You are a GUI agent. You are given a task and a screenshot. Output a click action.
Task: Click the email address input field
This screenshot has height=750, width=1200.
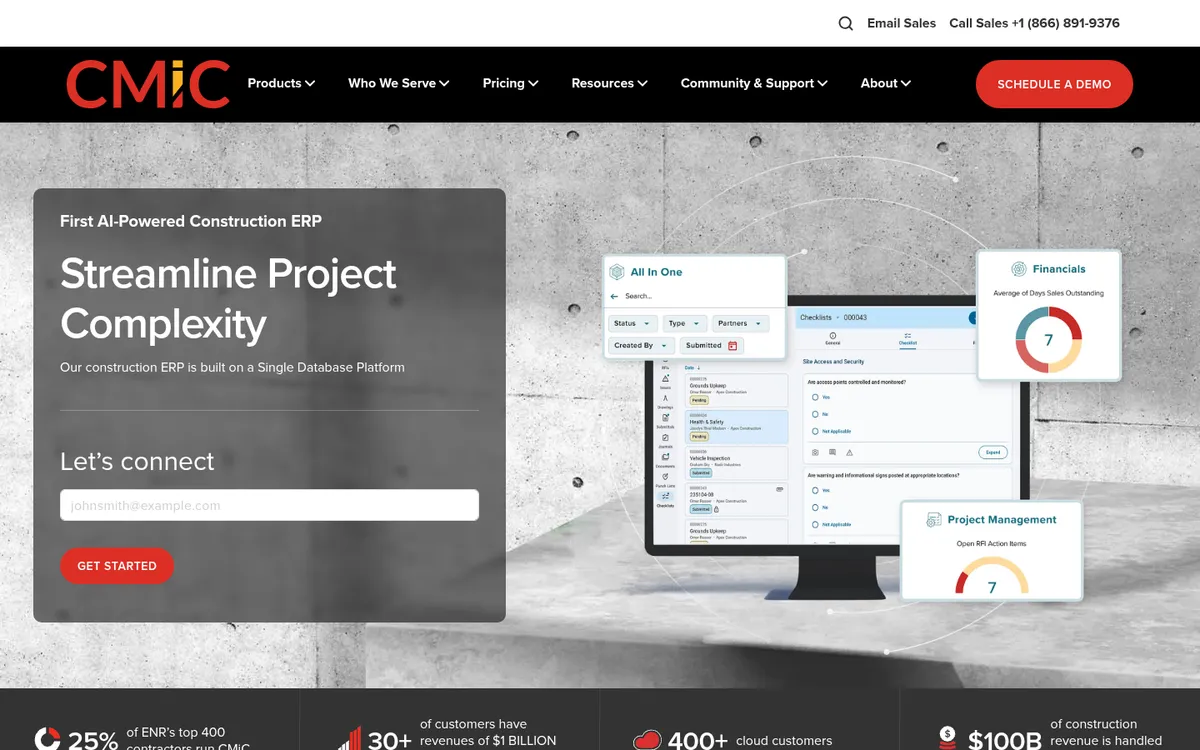point(269,505)
